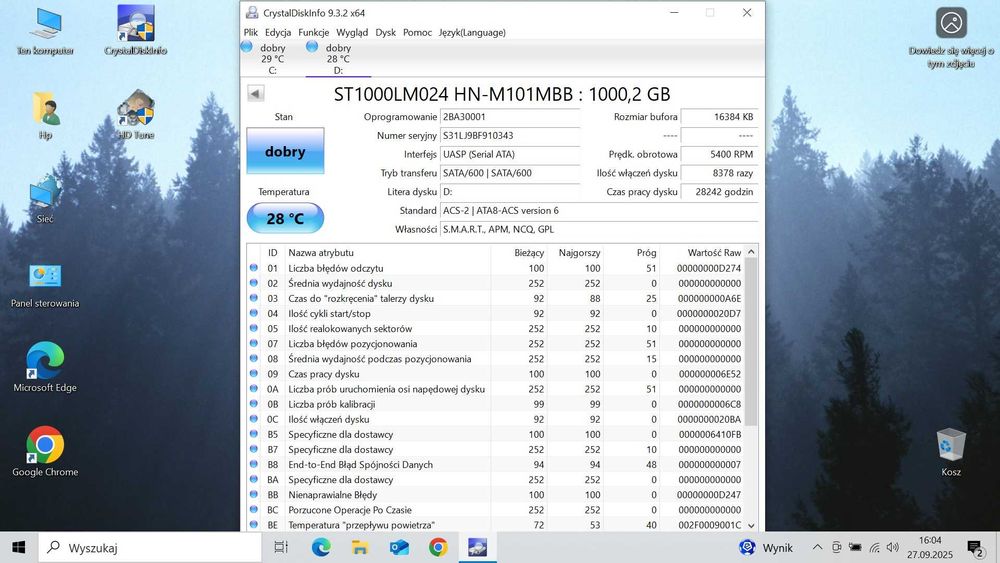
Task: Open CrystalDiskInfo desktop shortcut
Action: point(135,32)
